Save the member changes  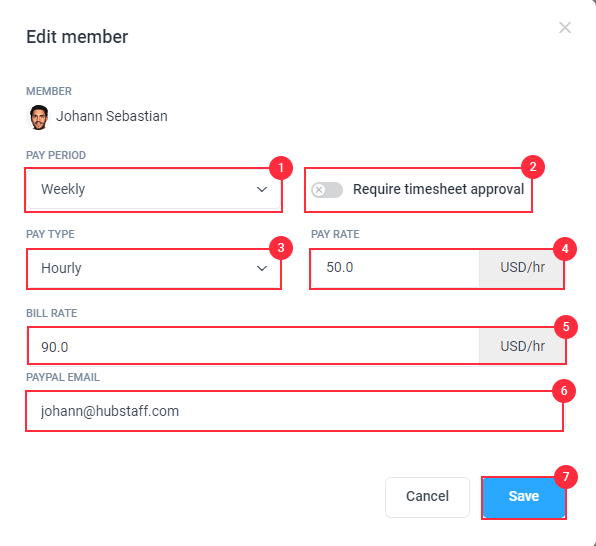(524, 497)
